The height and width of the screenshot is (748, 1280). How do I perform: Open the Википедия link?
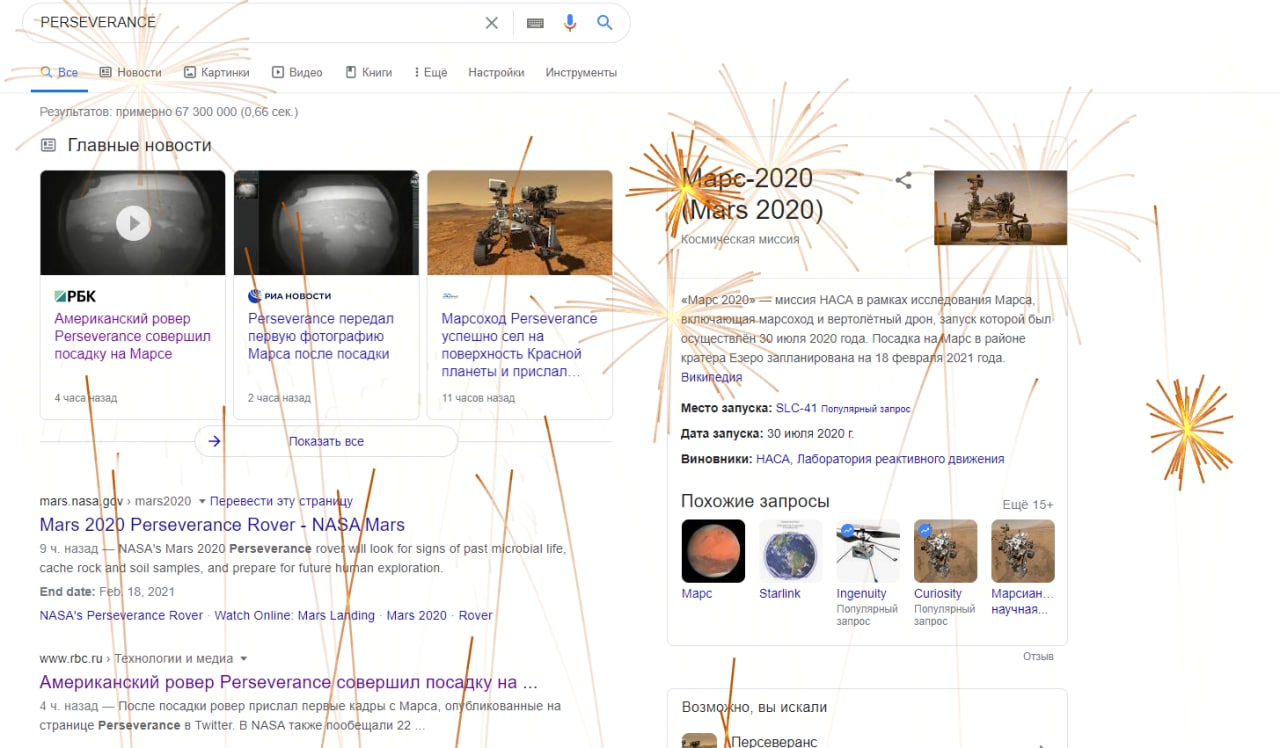[711, 377]
